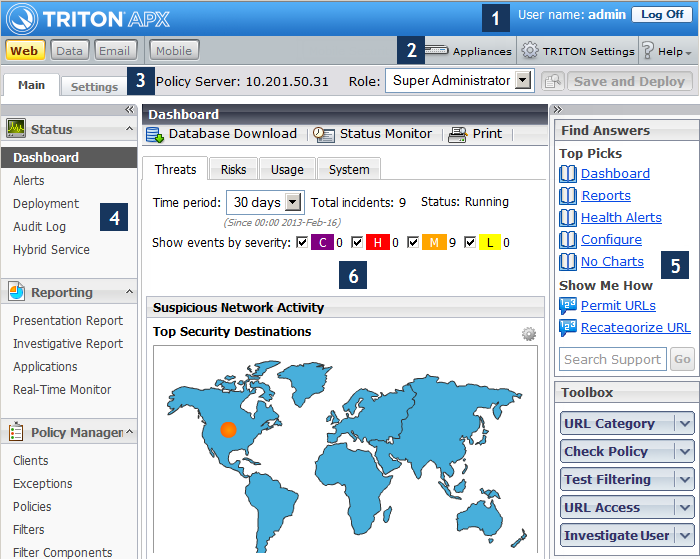Collapse the Status section

click(x=129, y=129)
